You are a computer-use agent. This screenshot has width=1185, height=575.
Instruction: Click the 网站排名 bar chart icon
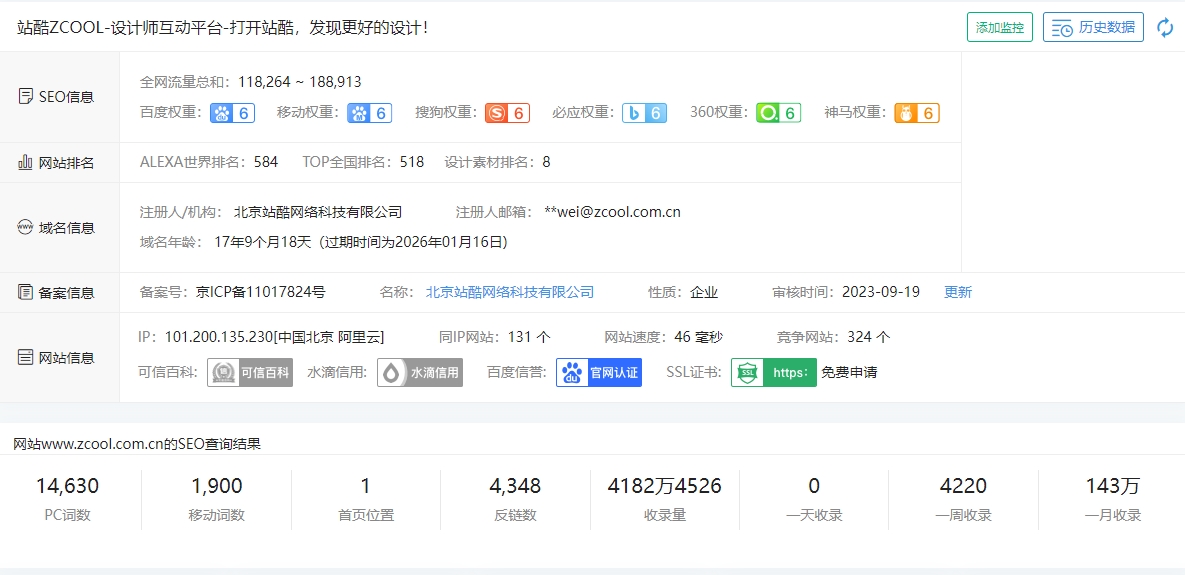click(x=26, y=162)
